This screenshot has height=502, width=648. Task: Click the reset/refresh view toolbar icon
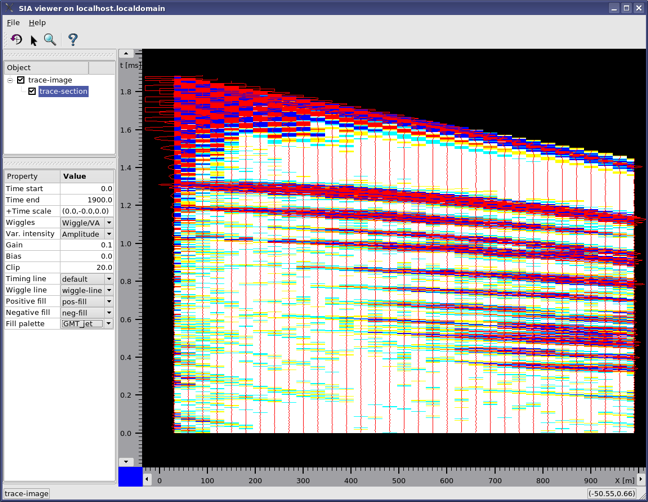point(16,40)
